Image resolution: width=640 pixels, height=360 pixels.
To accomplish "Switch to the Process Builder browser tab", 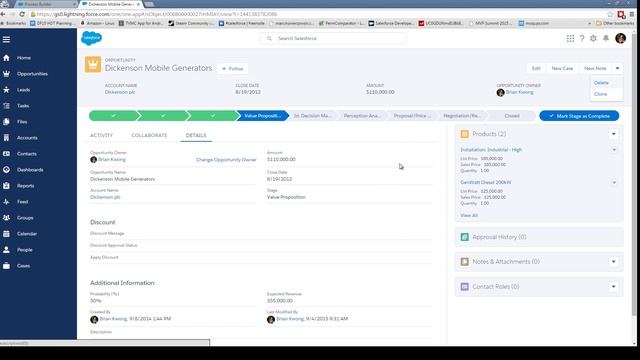I will [x=46, y=4].
